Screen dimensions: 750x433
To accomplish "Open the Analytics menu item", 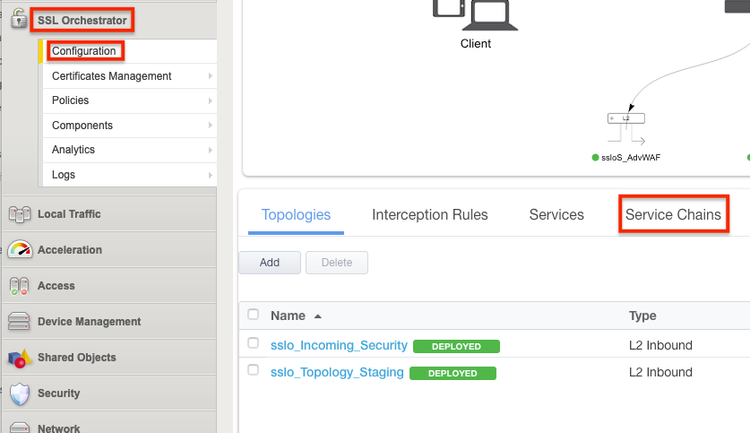I will pyautogui.click(x=129, y=150).
